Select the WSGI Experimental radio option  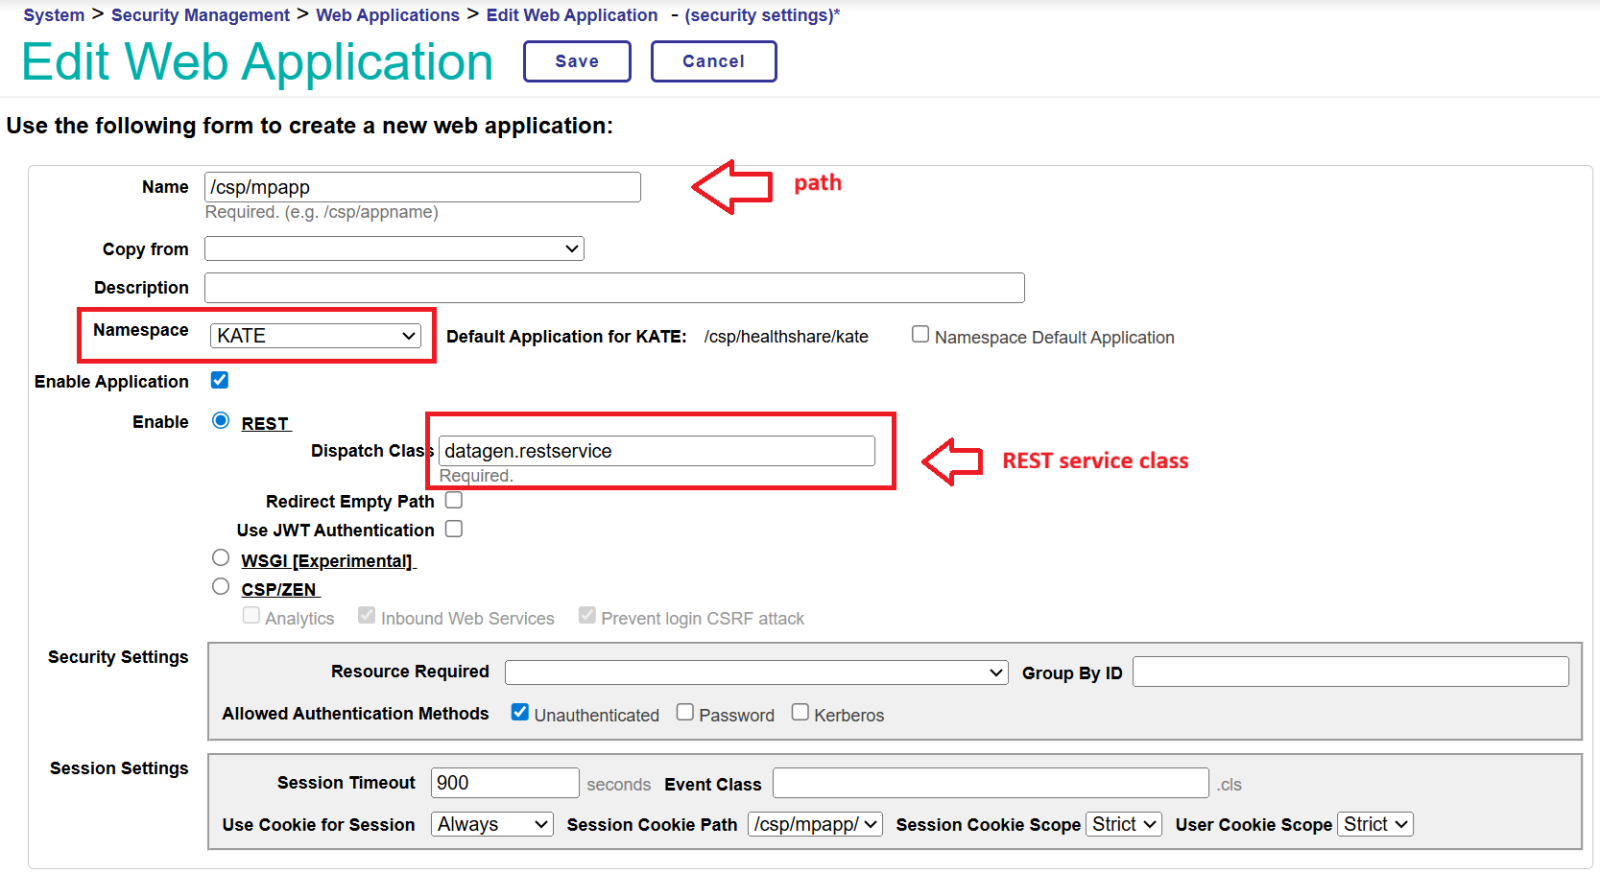point(221,558)
